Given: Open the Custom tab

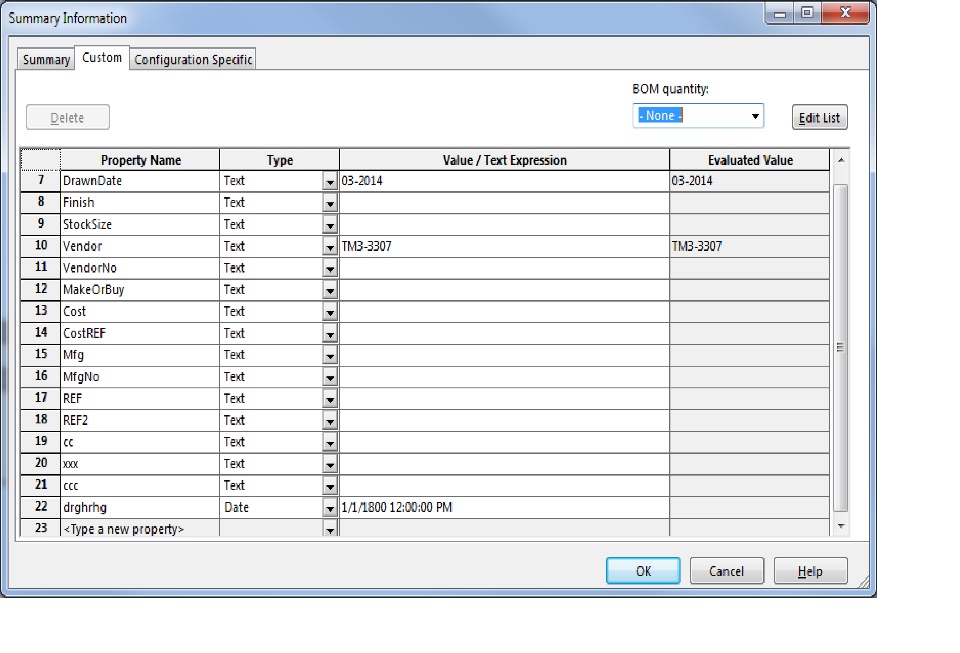Looking at the screenshot, I should (102, 58).
